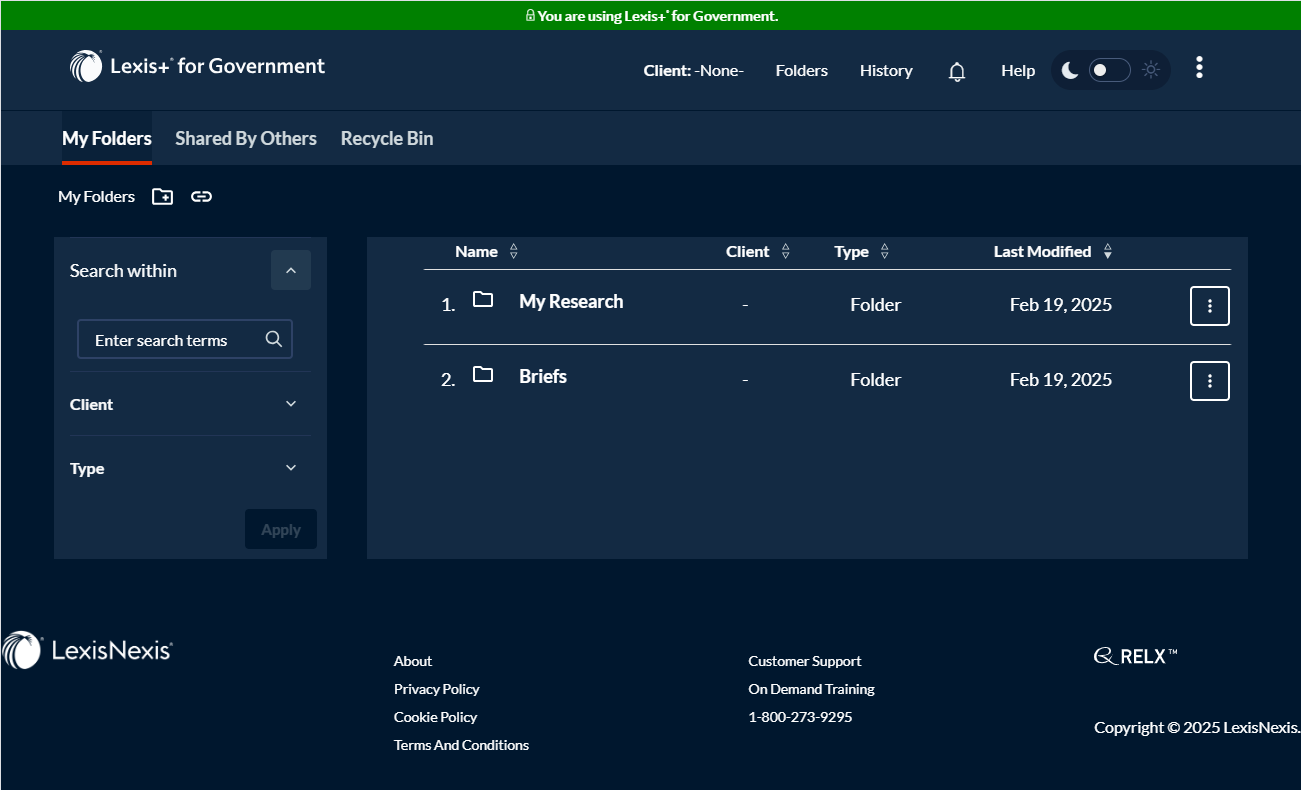Sort by the Client column arrows
This screenshot has height=790, width=1301.
tap(786, 252)
